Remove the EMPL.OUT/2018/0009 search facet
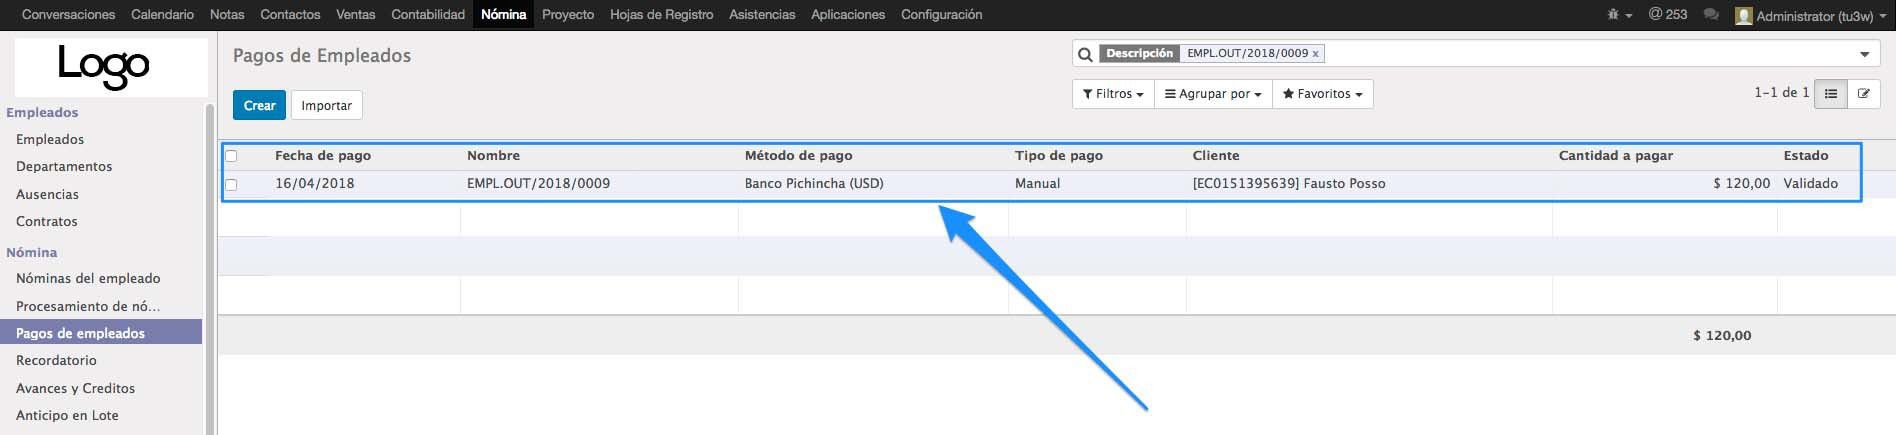The width and height of the screenshot is (1896, 435). (1315, 54)
